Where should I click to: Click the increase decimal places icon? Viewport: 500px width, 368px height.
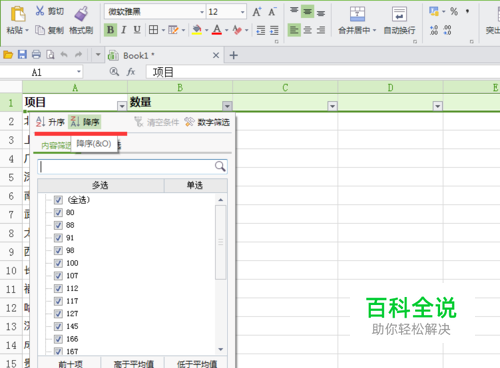(x=434, y=30)
